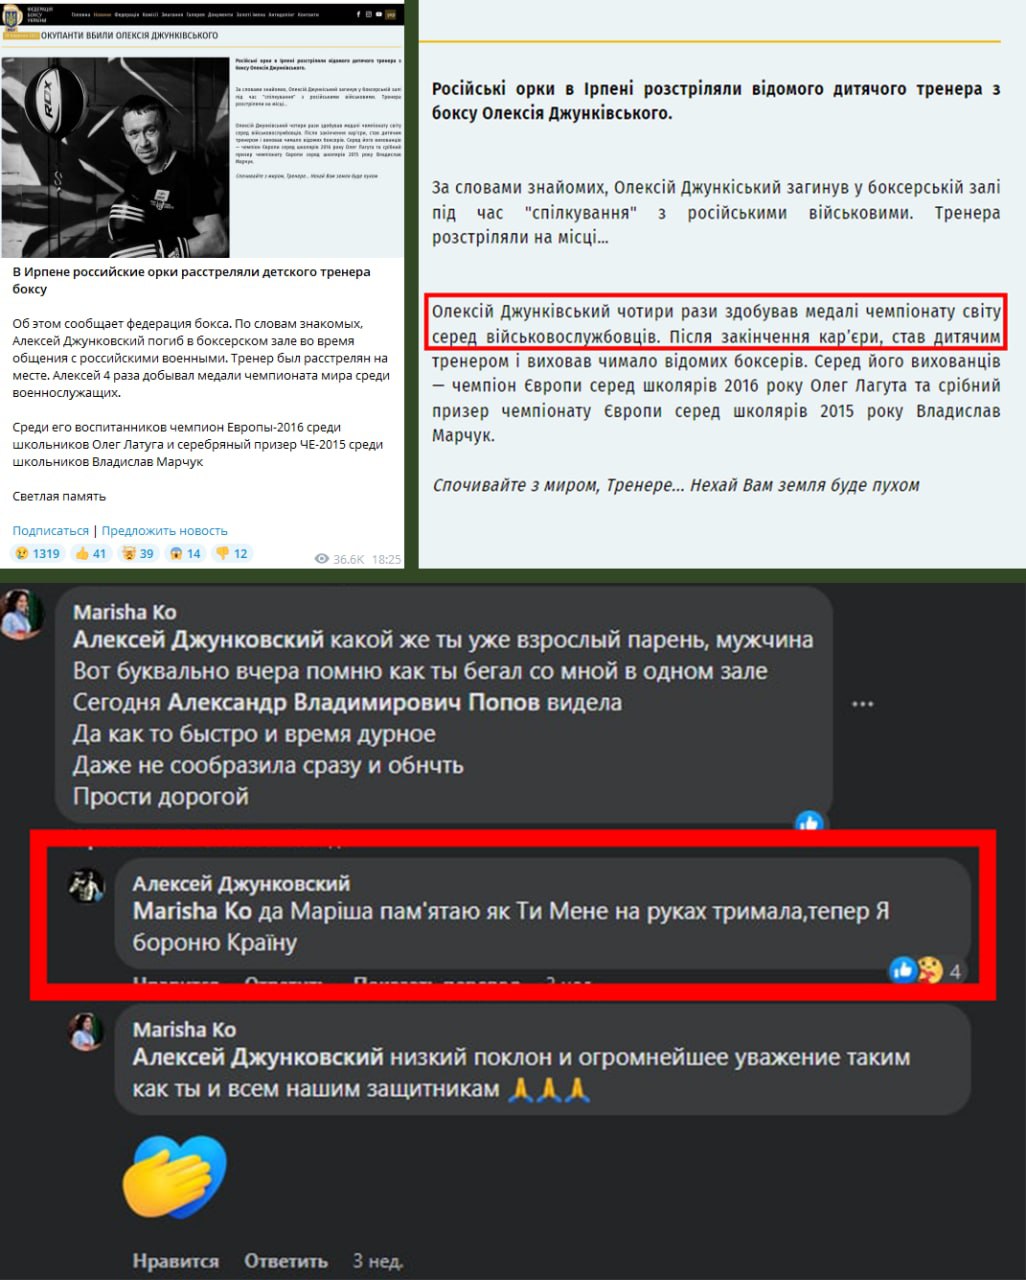Click the boxing federation logo
The height and width of the screenshot is (1280, 1026).
click(x=10, y=17)
